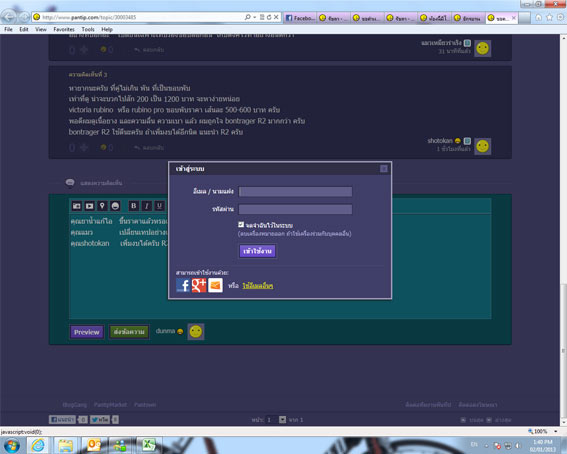Log in with the Facebook icon
The height and width of the screenshot is (454, 567).
[x=183, y=285]
